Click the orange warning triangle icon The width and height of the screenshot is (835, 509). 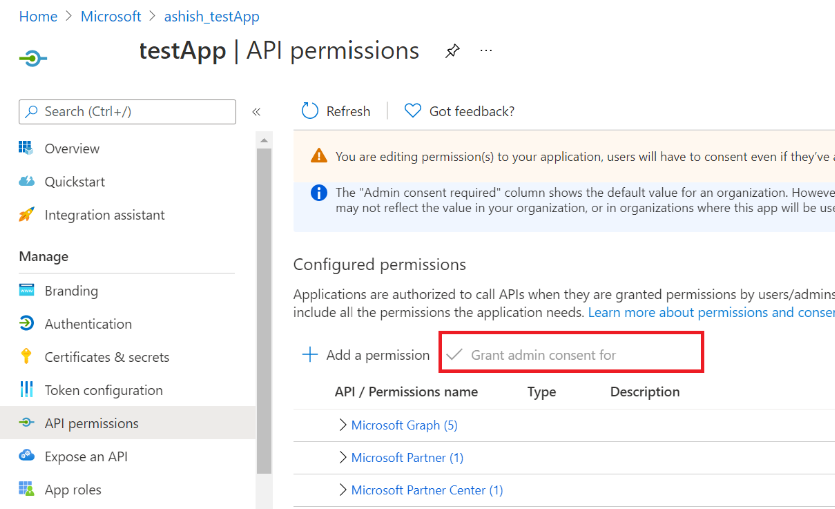[x=319, y=156]
